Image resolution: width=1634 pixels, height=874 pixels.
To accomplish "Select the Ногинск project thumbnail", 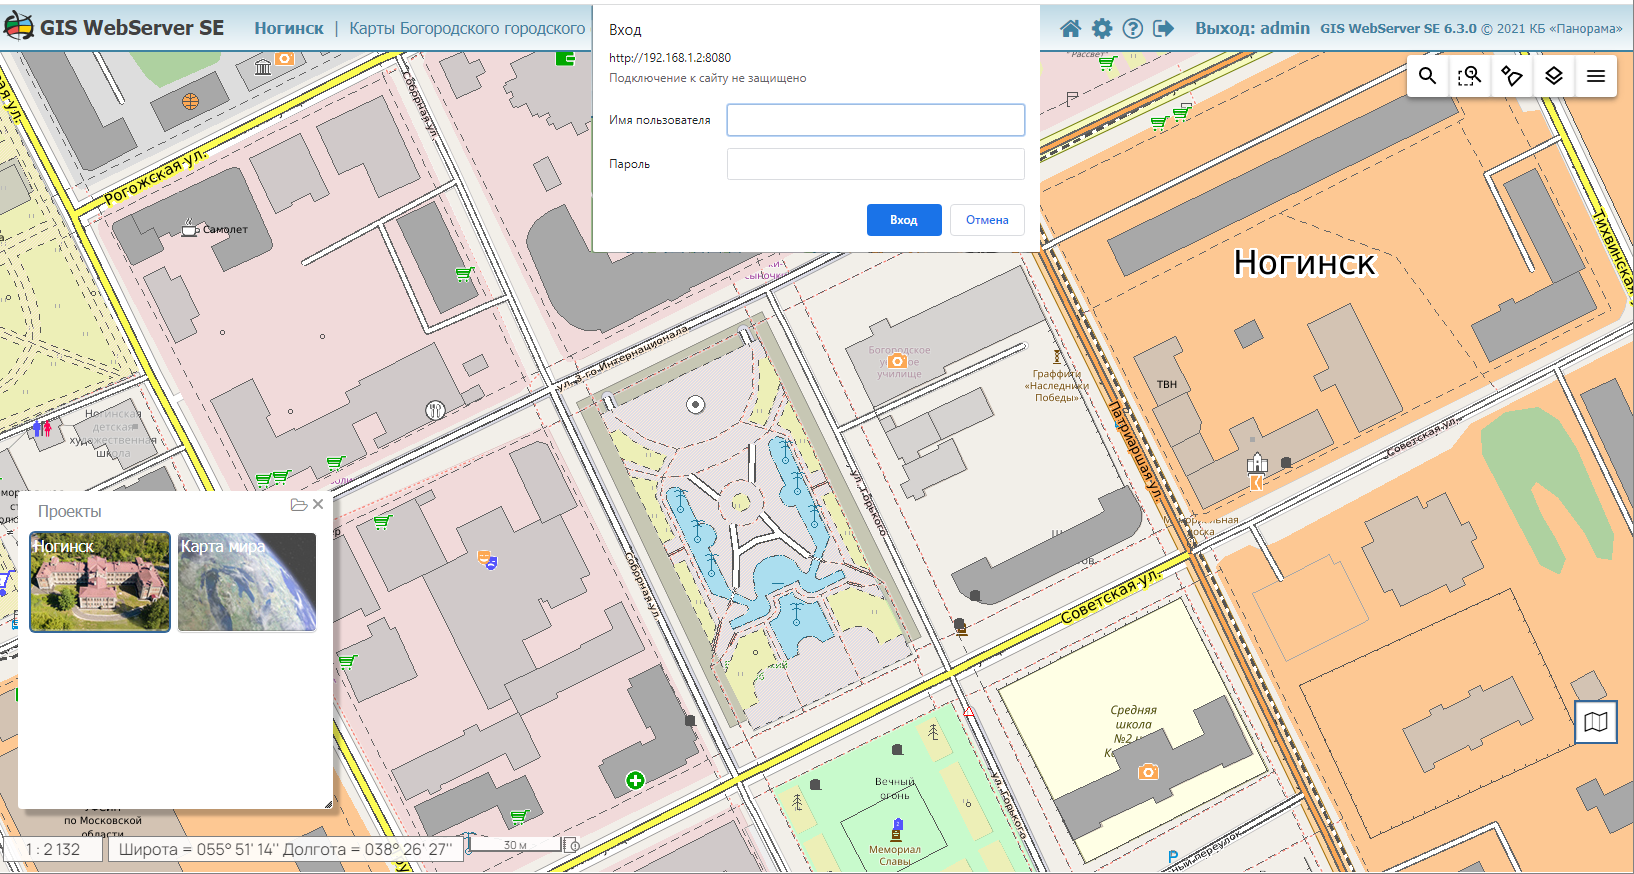I will click(x=100, y=582).
